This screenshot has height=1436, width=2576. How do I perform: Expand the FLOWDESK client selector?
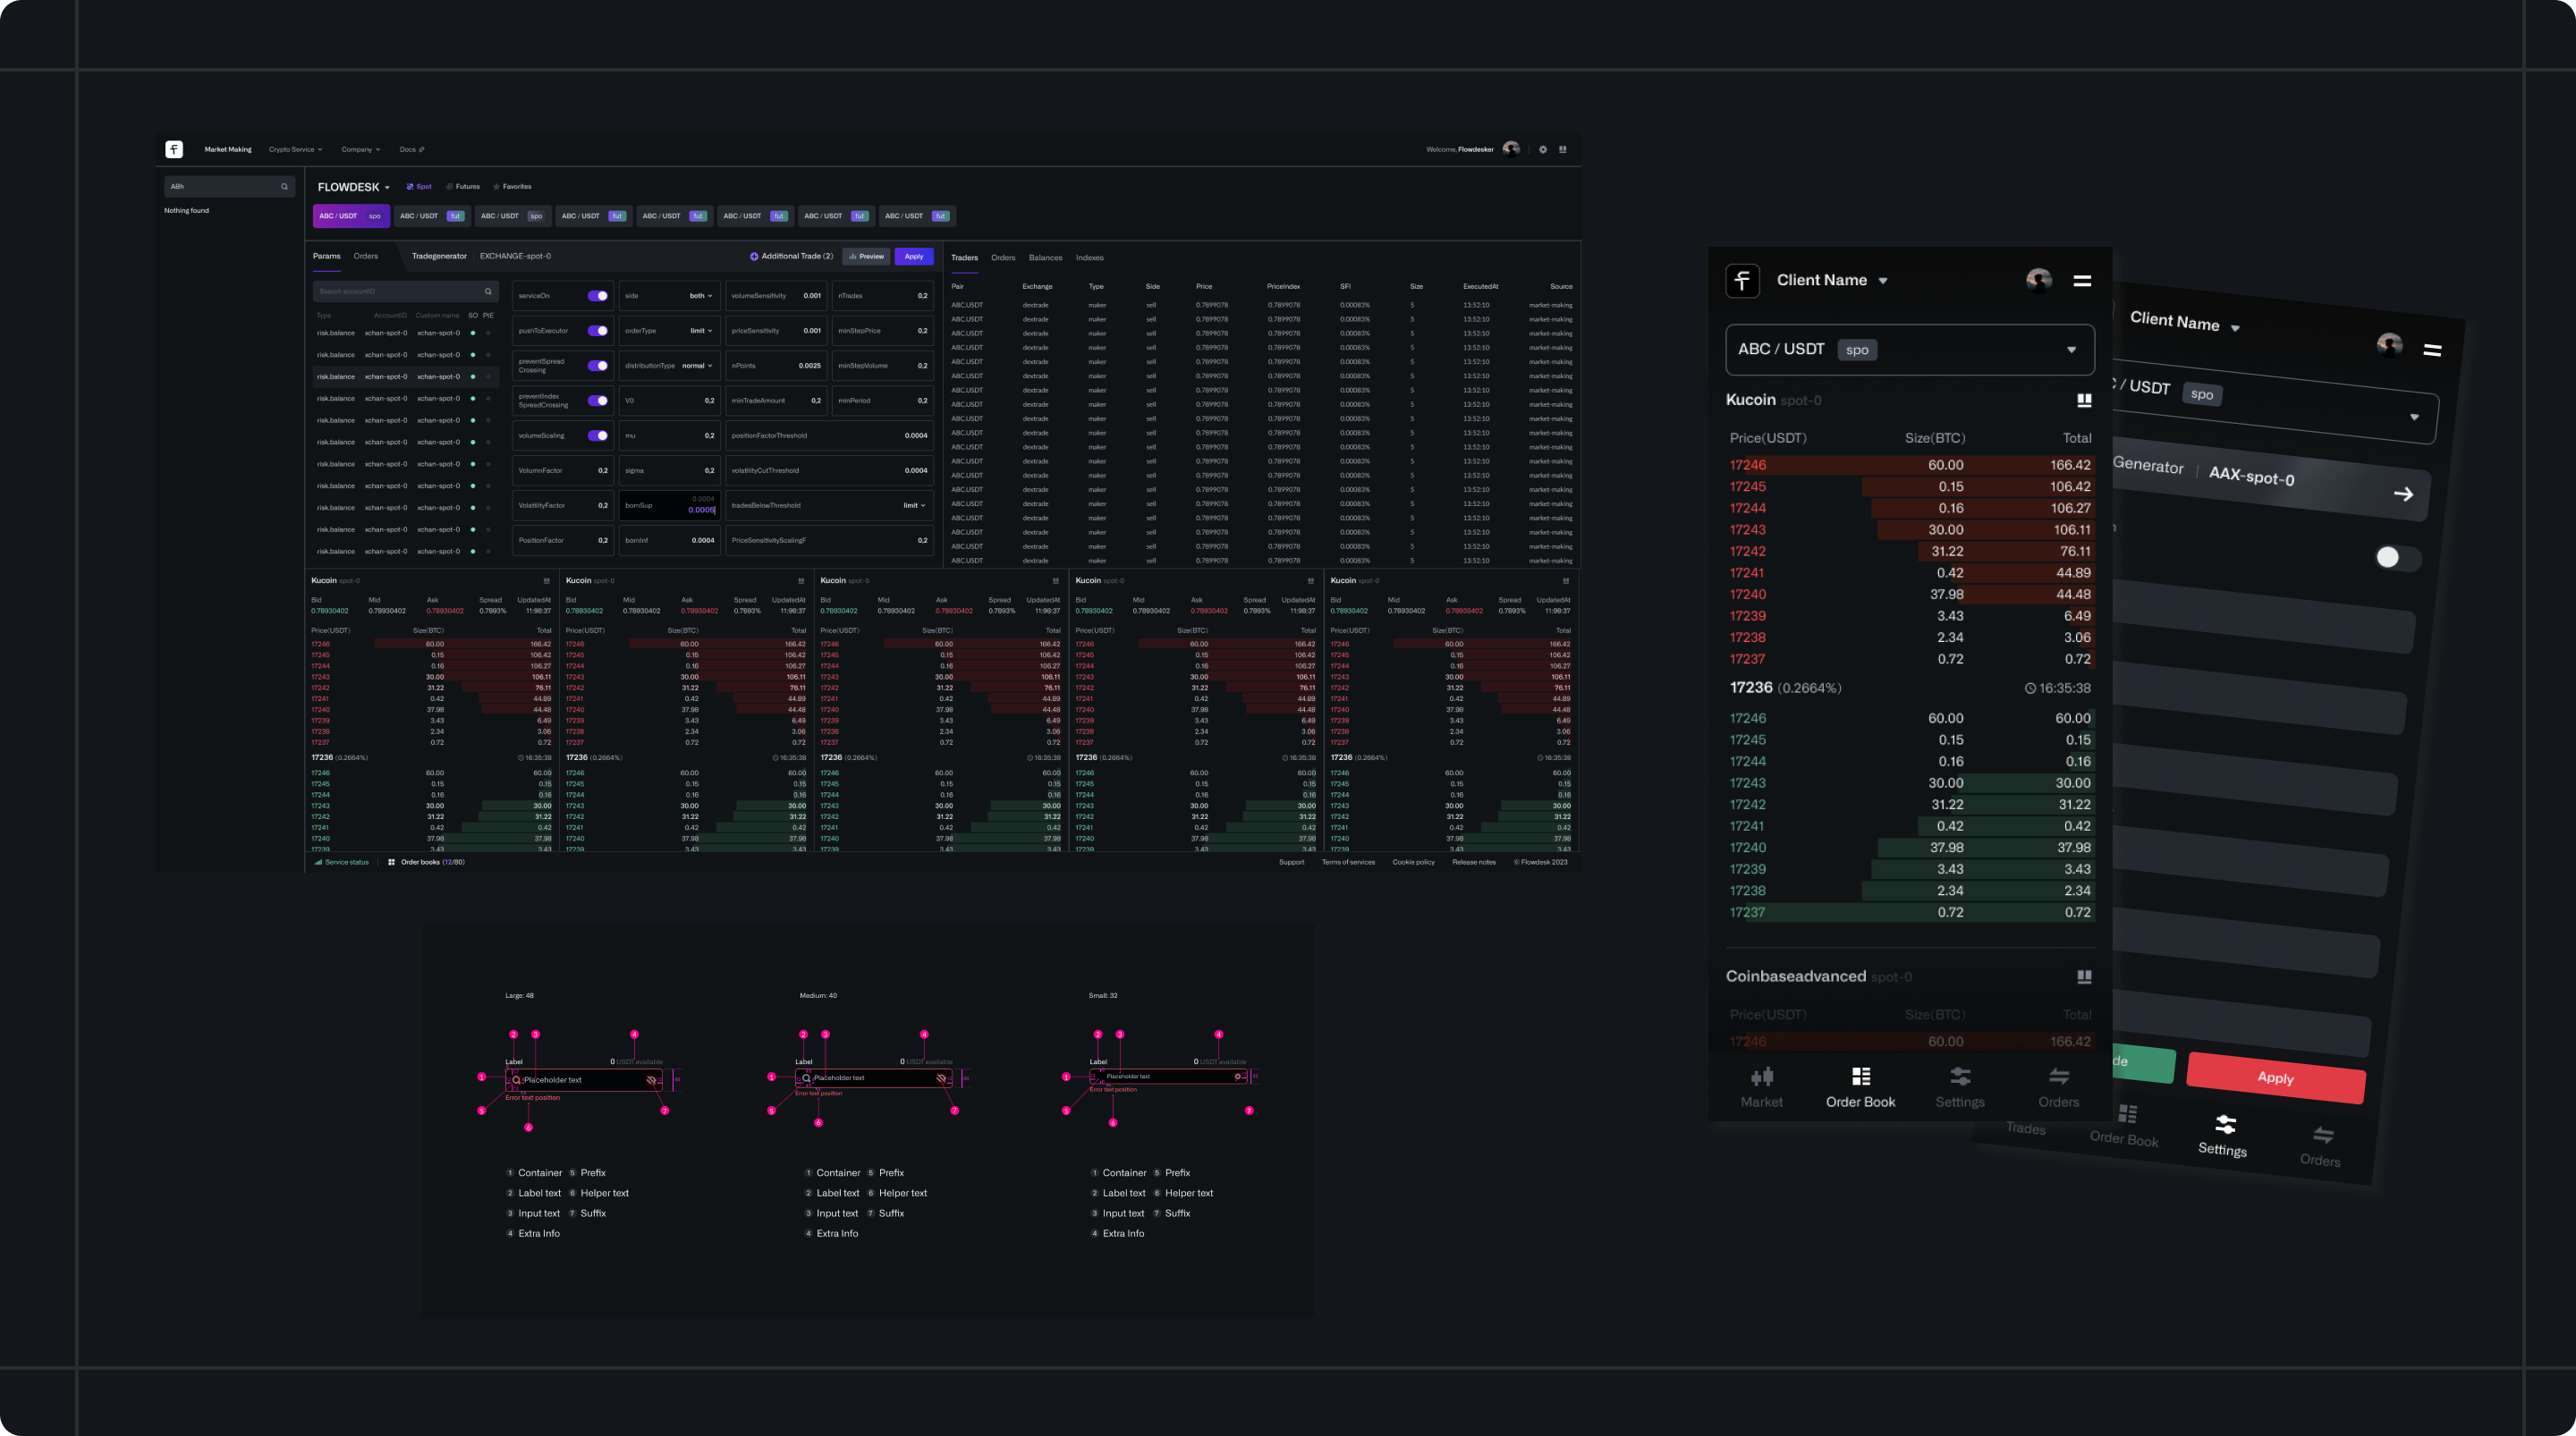pyautogui.click(x=354, y=187)
